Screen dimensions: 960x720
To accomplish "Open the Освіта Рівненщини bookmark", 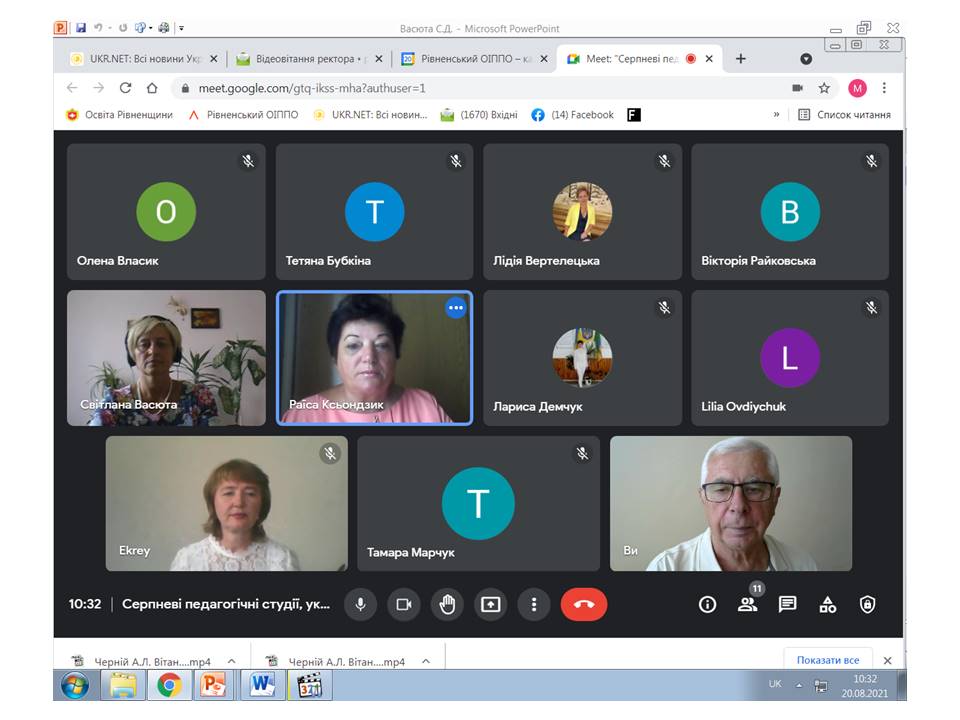I will point(120,115).
